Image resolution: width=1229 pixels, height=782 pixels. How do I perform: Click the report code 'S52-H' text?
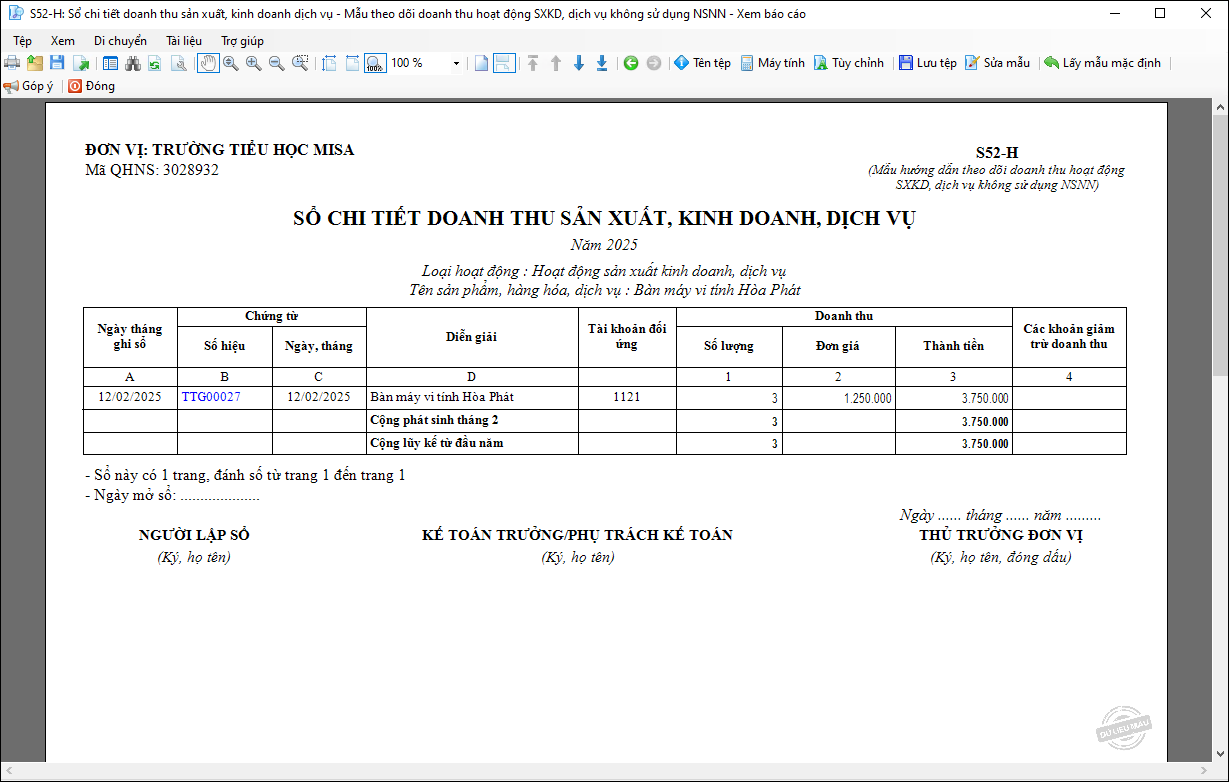[997, 153]
